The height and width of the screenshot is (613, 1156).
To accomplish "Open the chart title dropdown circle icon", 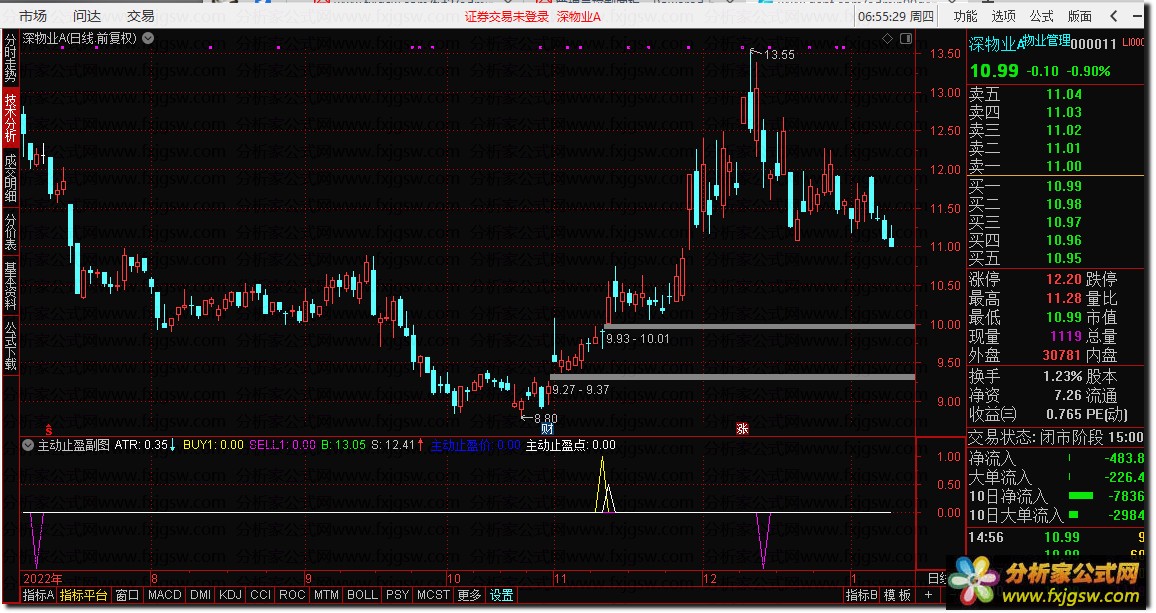I will tap(148, 38).
